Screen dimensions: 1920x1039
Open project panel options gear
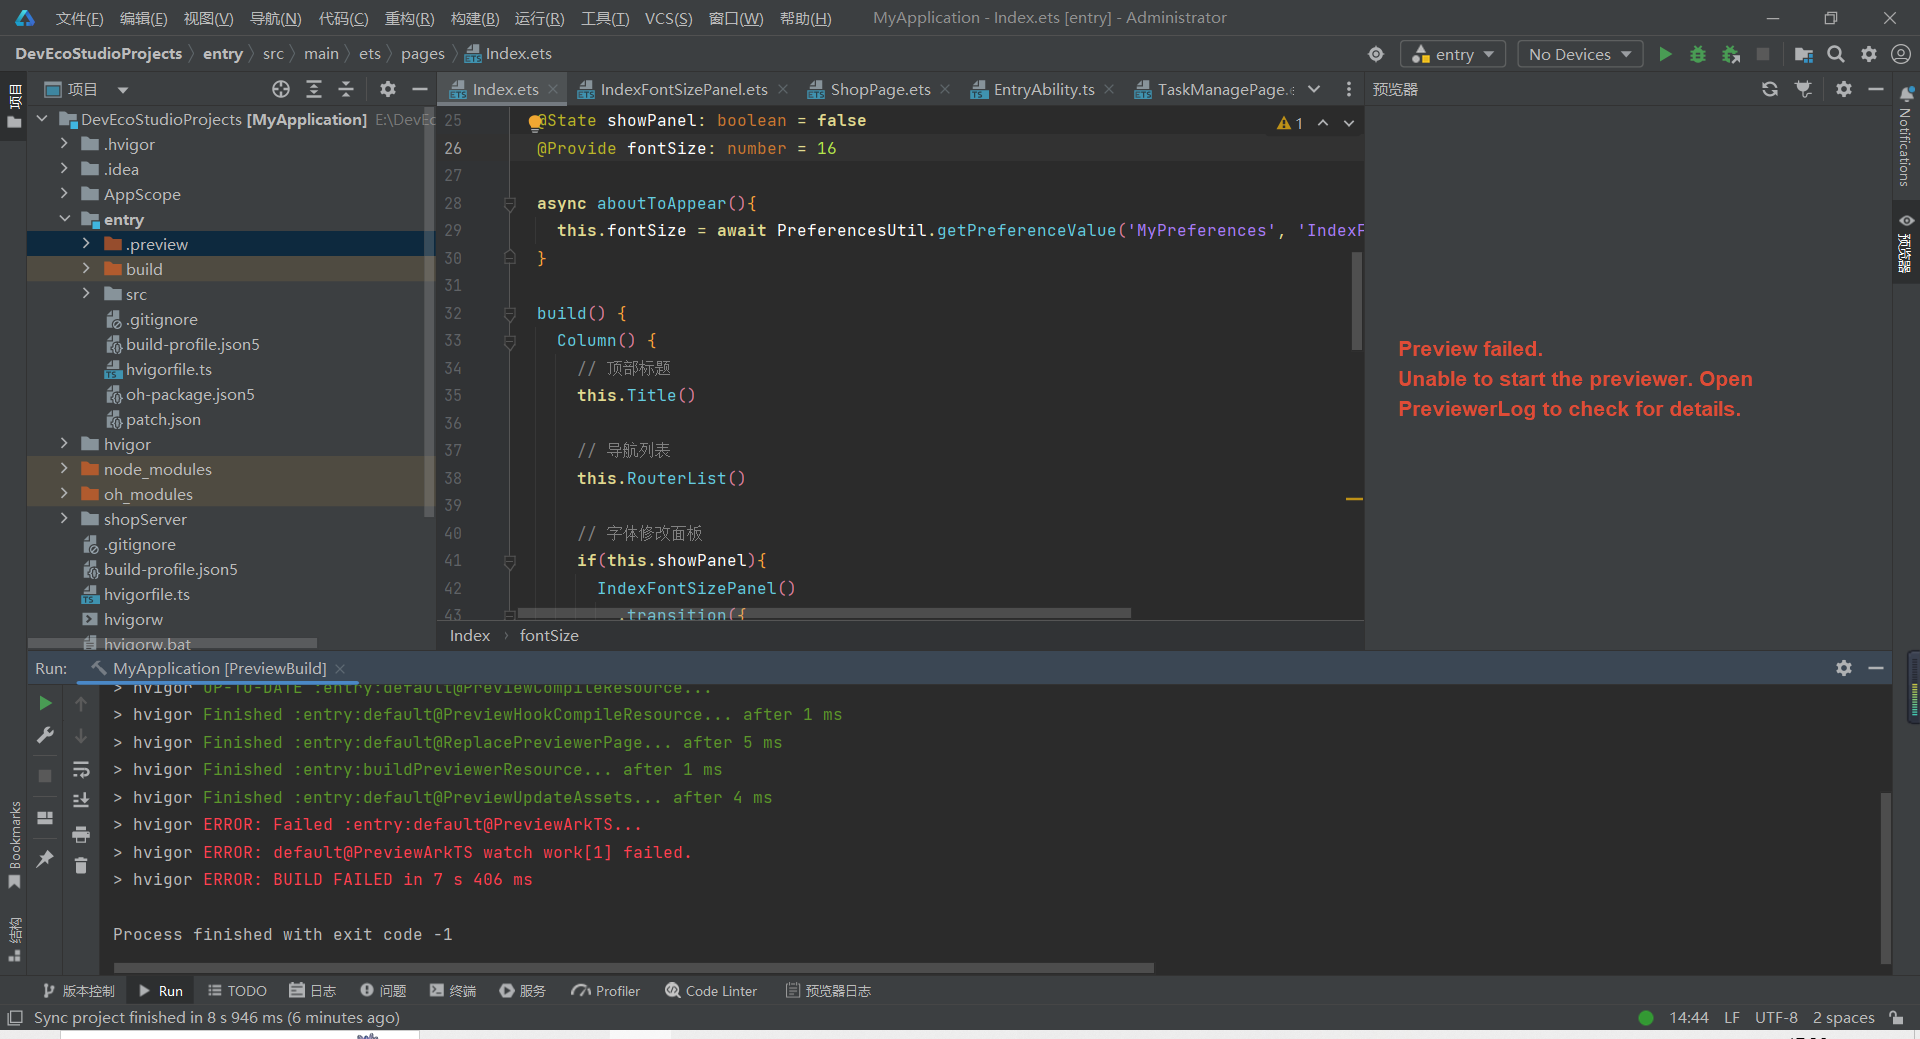click(x=388, y=89)
